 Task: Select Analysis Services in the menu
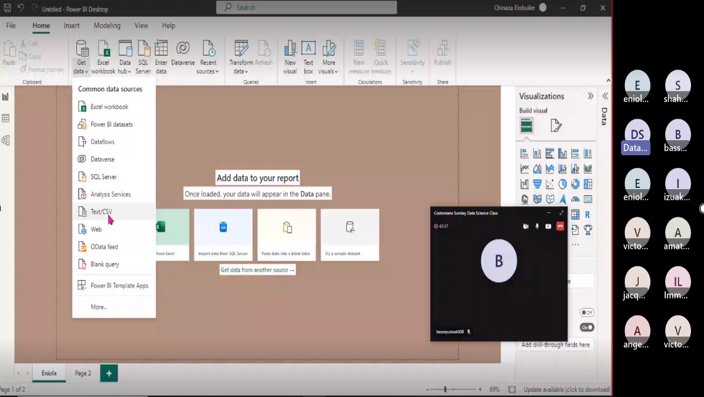(114, 194)
